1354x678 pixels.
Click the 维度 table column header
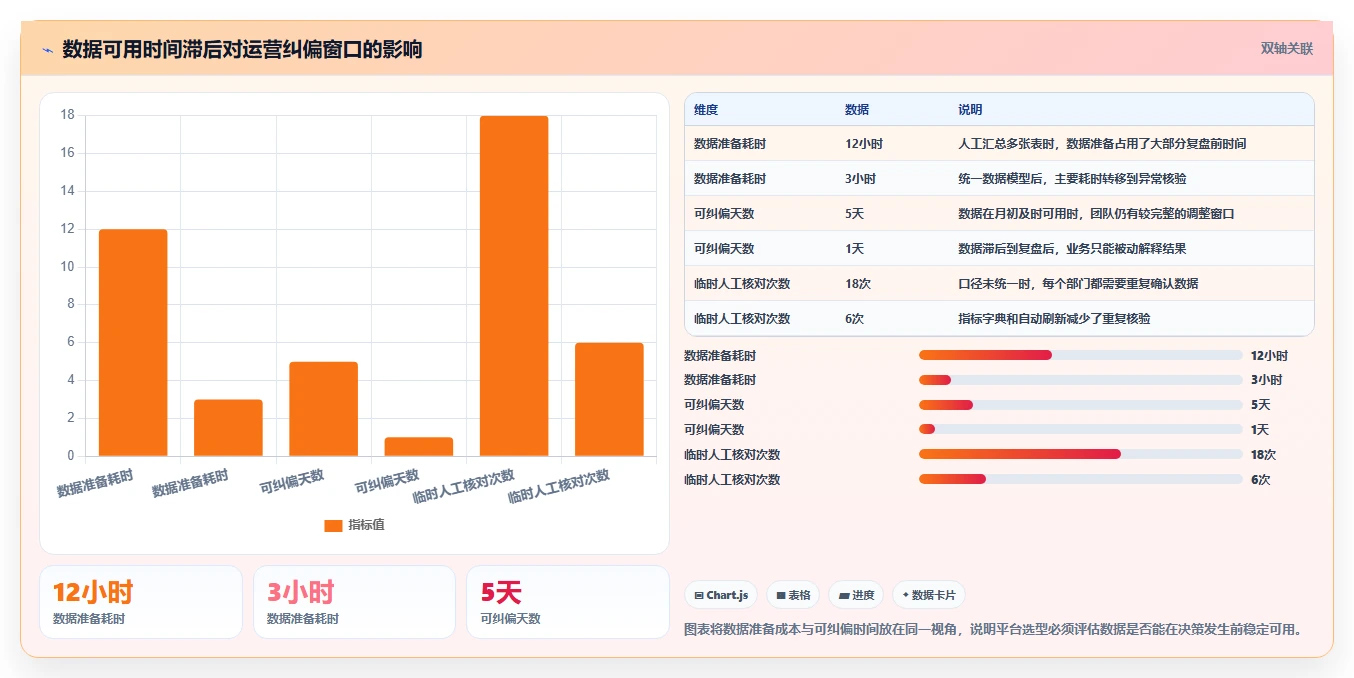[706, 110]
